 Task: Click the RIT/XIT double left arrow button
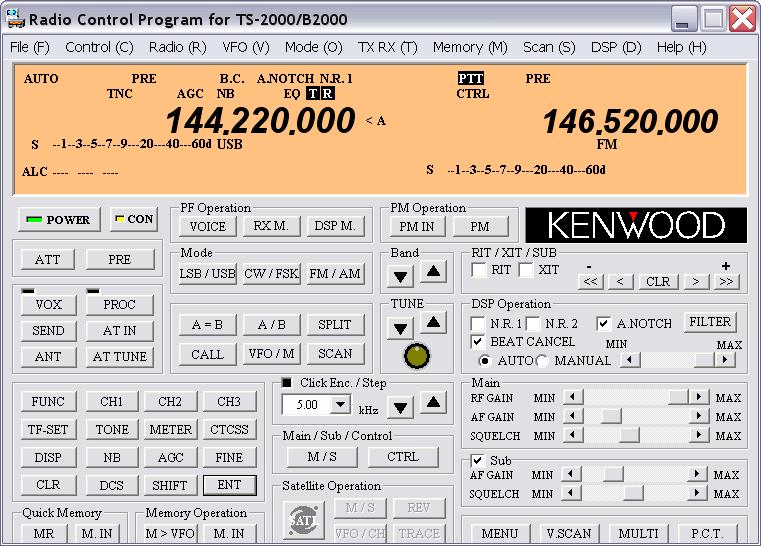click(591, 281)
